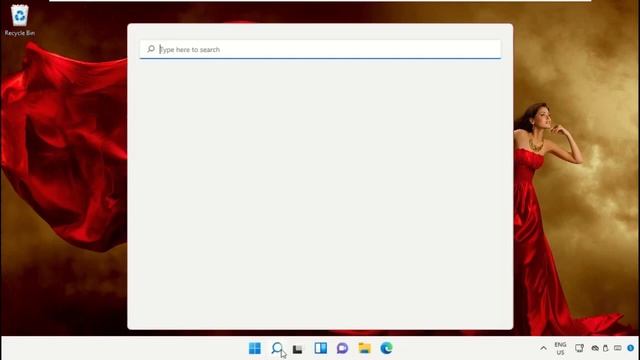The height and width of the screenshot is (360, 640).
Task: Click the battery tray icon
Action: point(606,348)
